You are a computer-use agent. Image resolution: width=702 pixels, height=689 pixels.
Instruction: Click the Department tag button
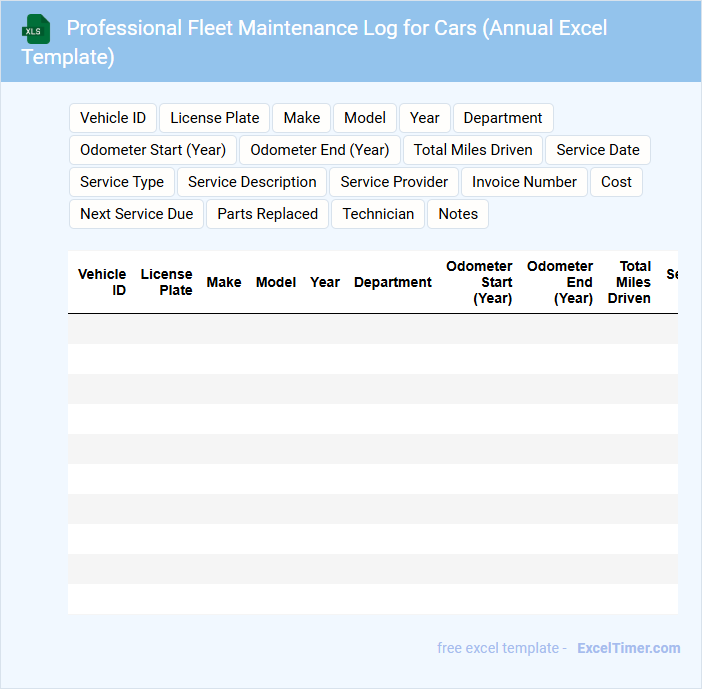tap(503, 118)
